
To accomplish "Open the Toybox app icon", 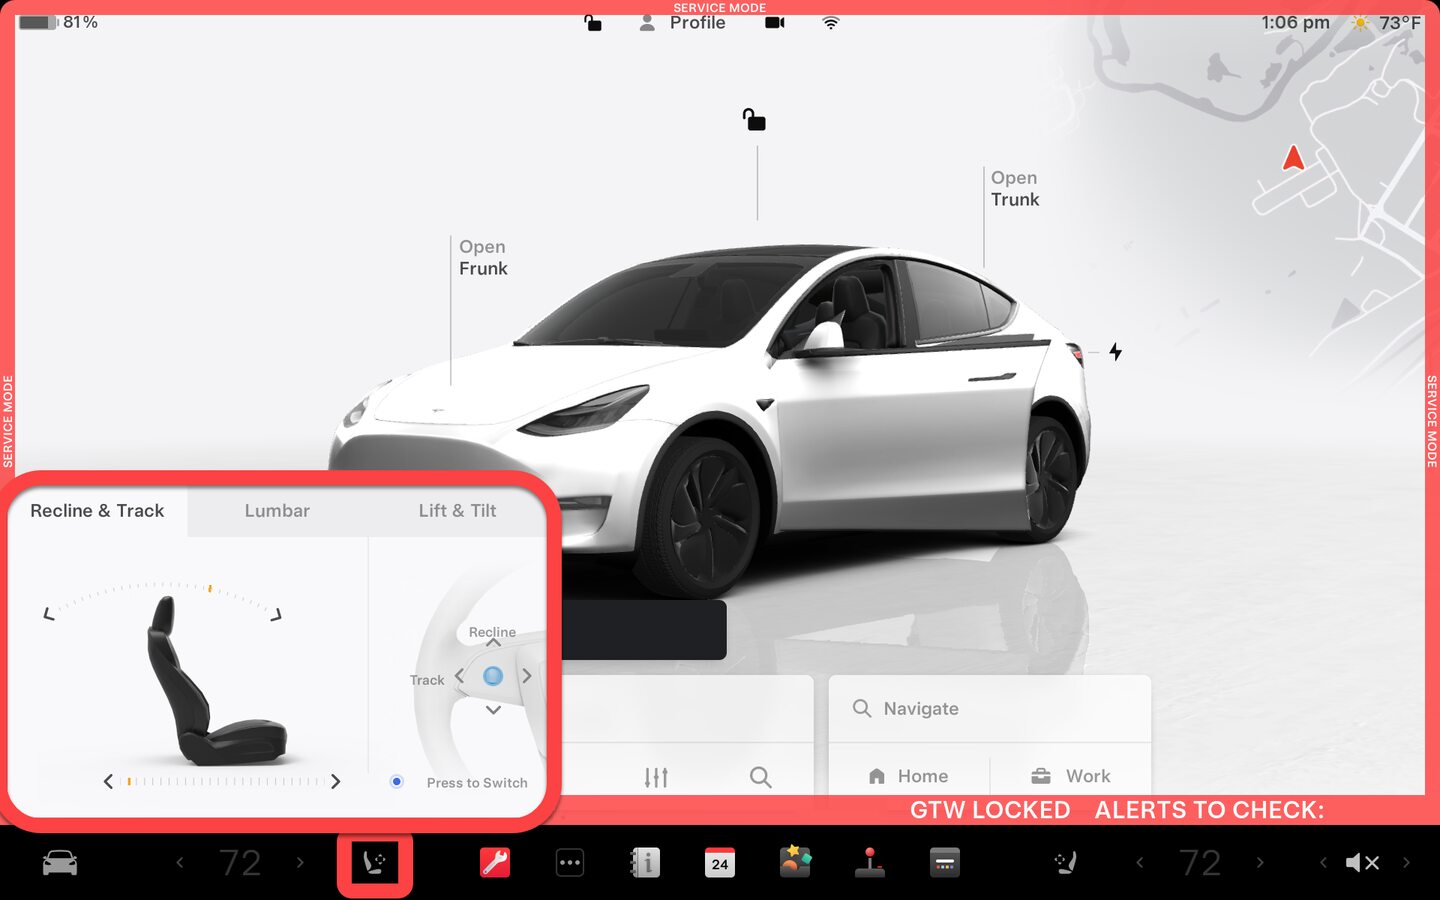I will pos(795,862).
